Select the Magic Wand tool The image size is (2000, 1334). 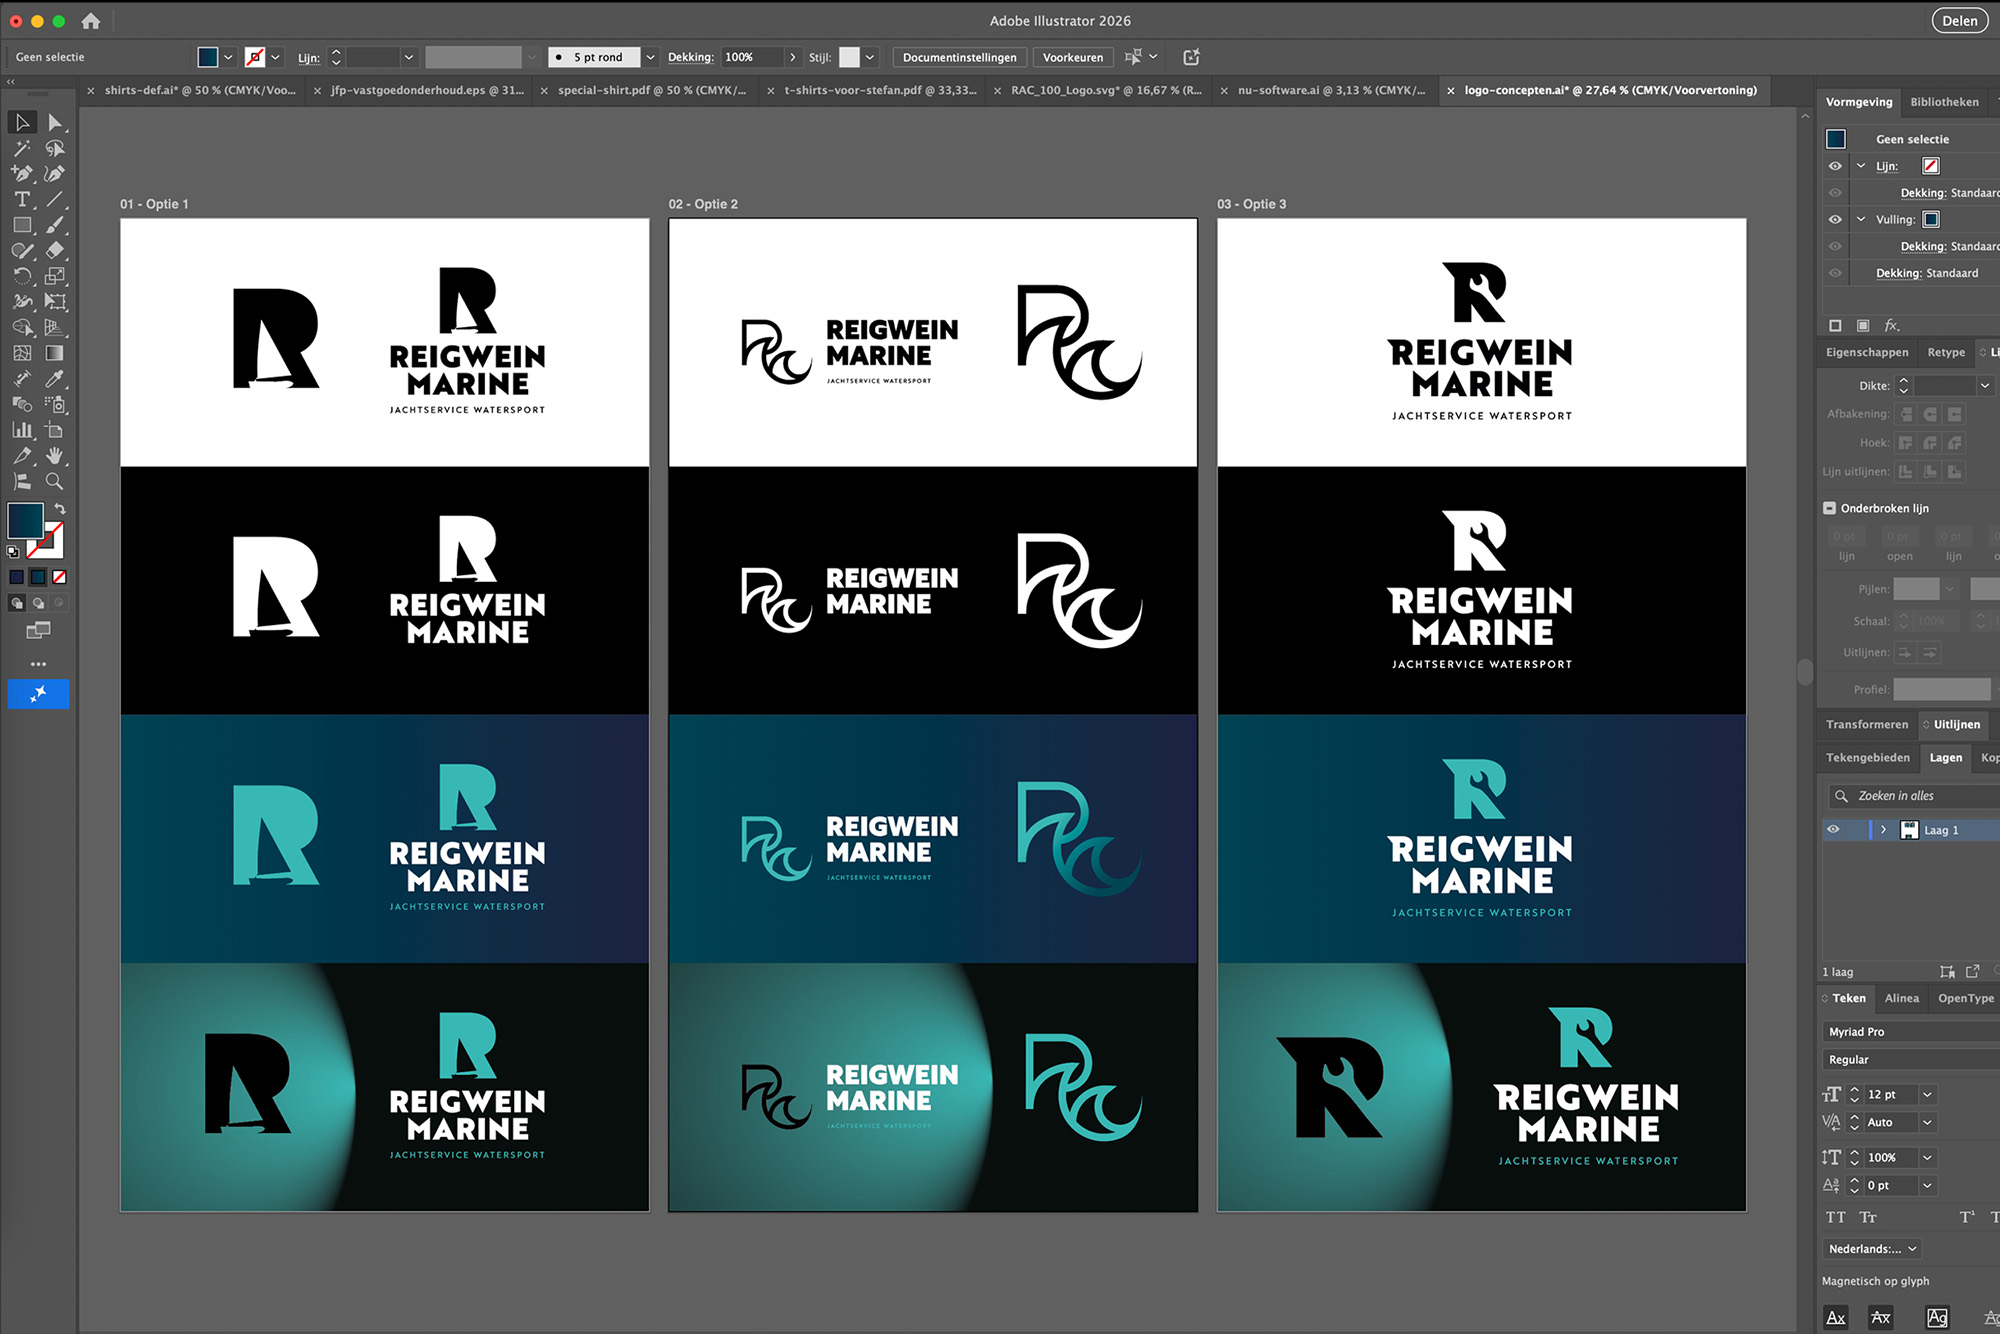tap(22, 148)
